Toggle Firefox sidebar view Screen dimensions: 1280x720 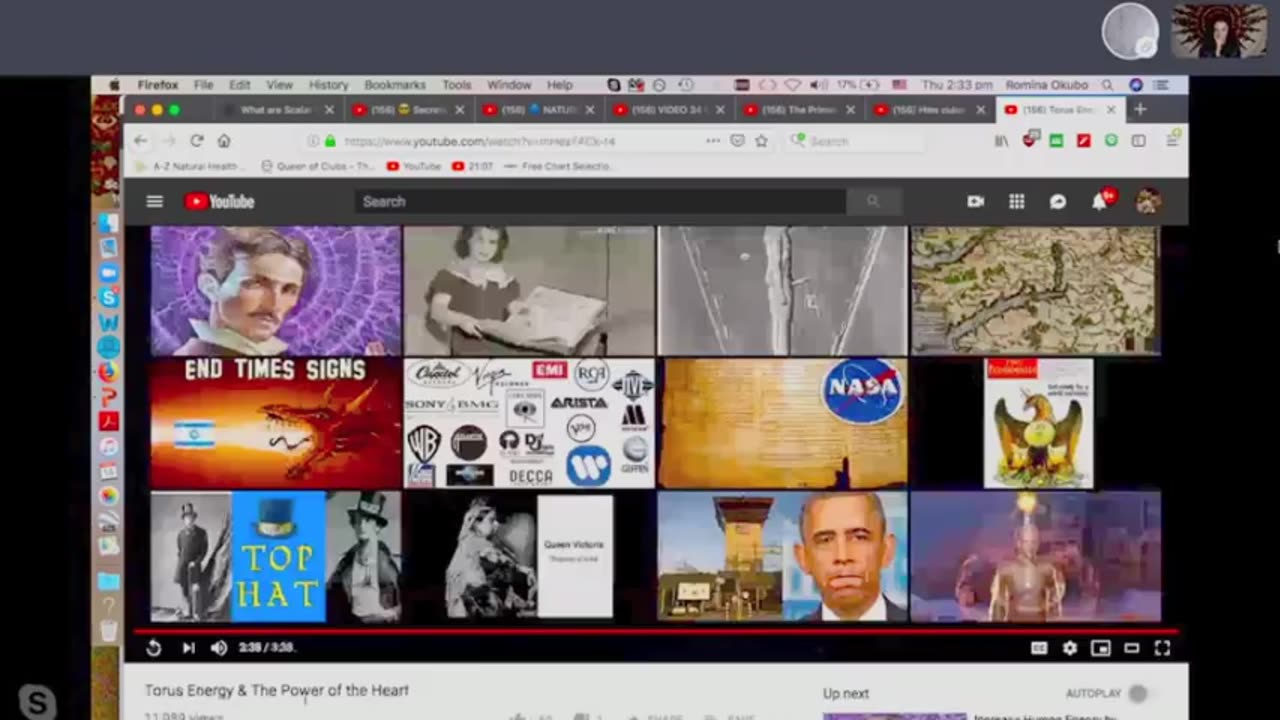pos(1138,141)
